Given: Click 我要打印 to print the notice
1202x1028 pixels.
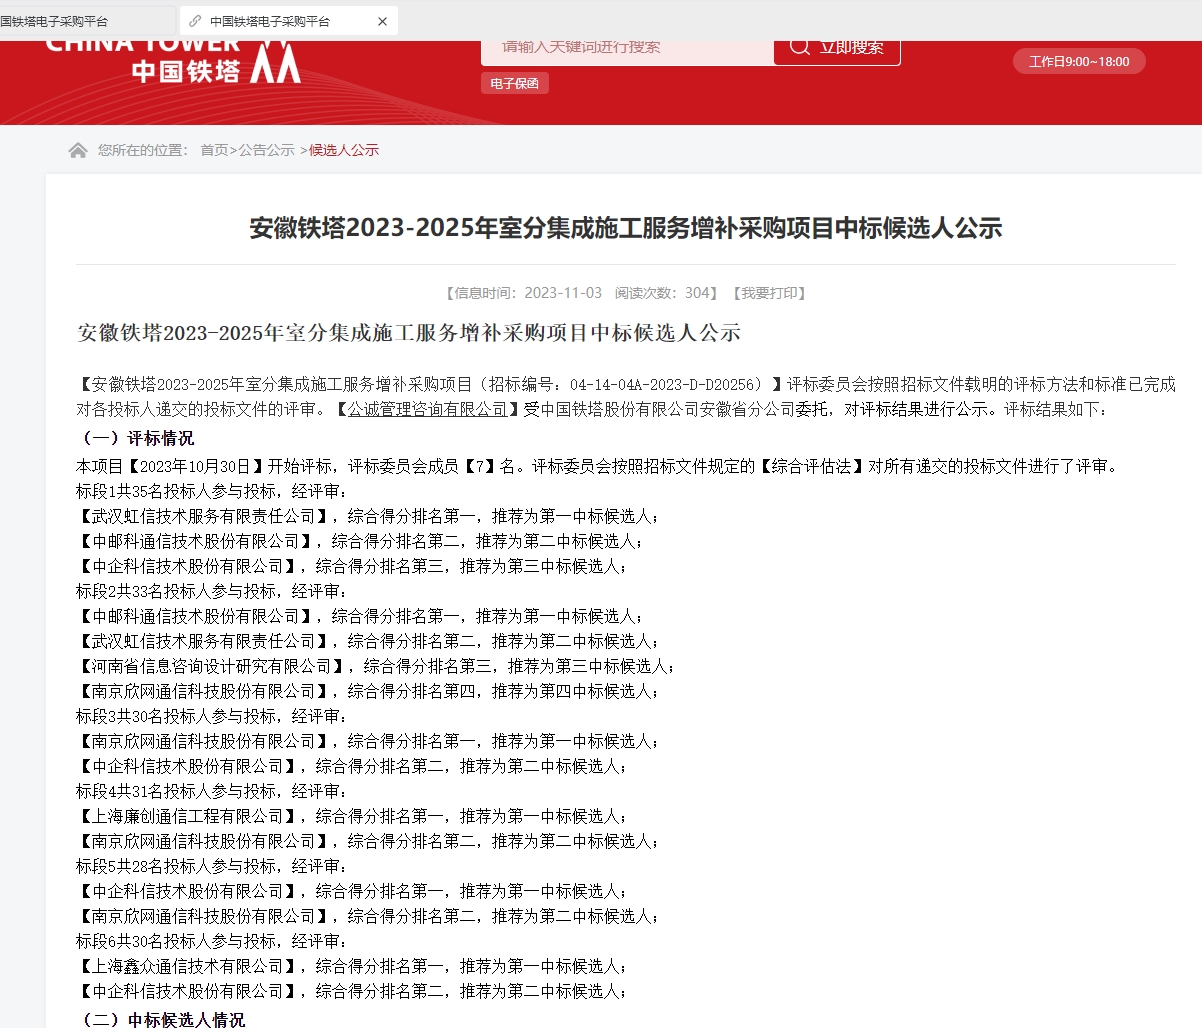Looking at the screenshot, I should coord(769,293).
